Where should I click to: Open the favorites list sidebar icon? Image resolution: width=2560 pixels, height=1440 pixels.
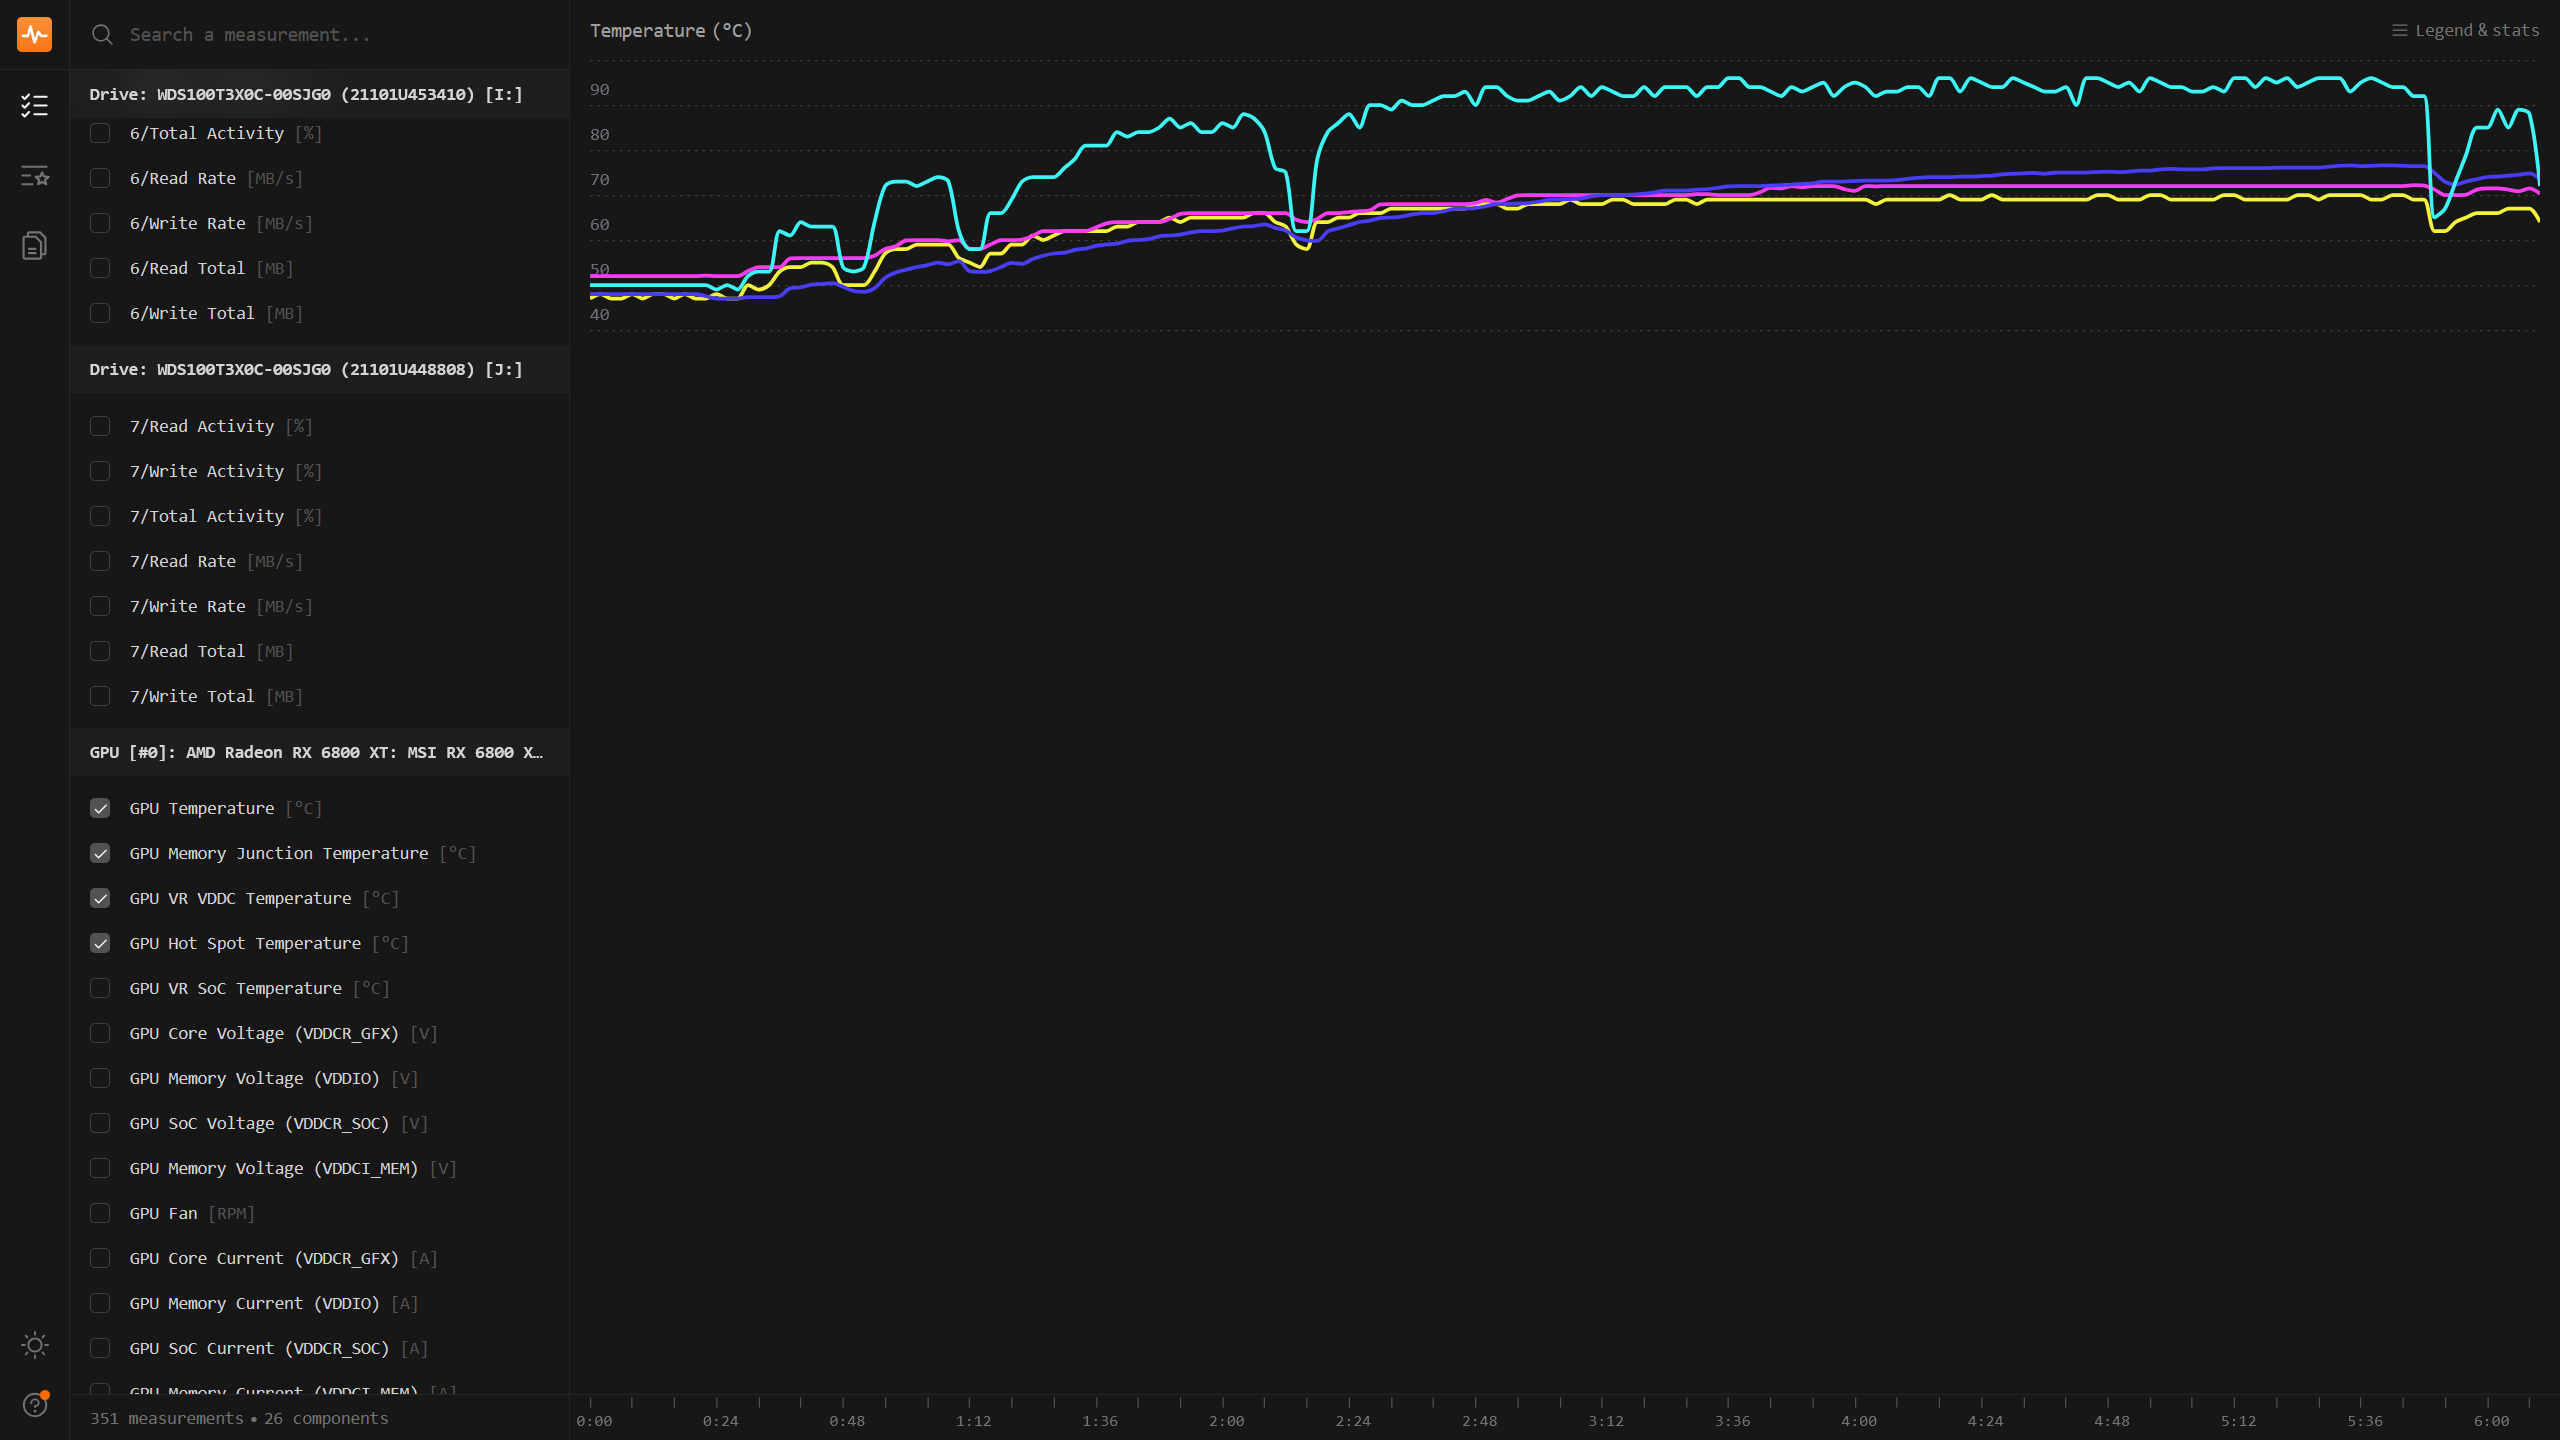34,176
